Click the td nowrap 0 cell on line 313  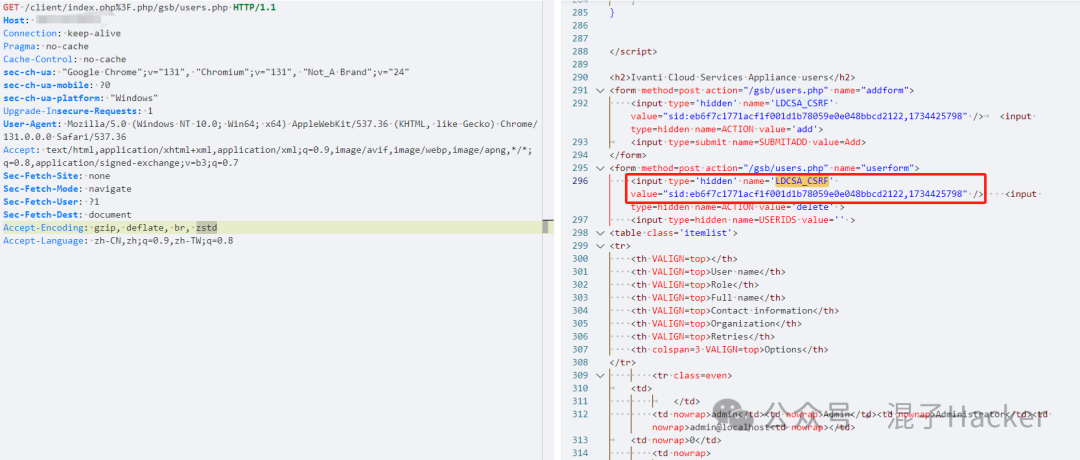676,440
